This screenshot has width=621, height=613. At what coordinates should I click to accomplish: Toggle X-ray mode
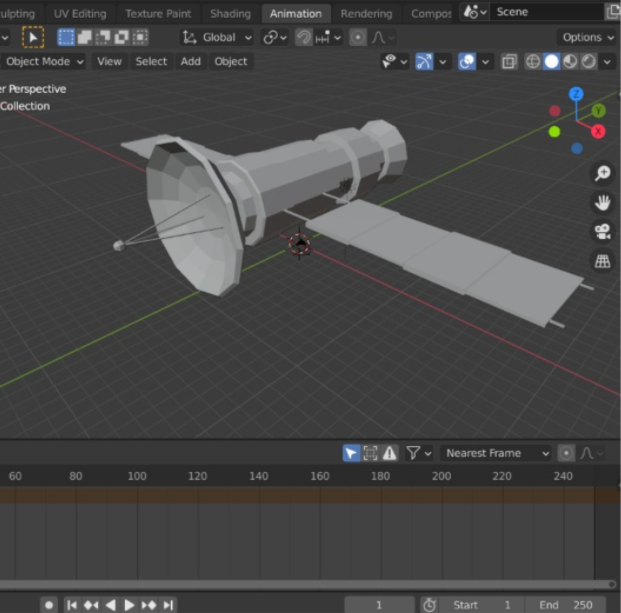point(509,62)
